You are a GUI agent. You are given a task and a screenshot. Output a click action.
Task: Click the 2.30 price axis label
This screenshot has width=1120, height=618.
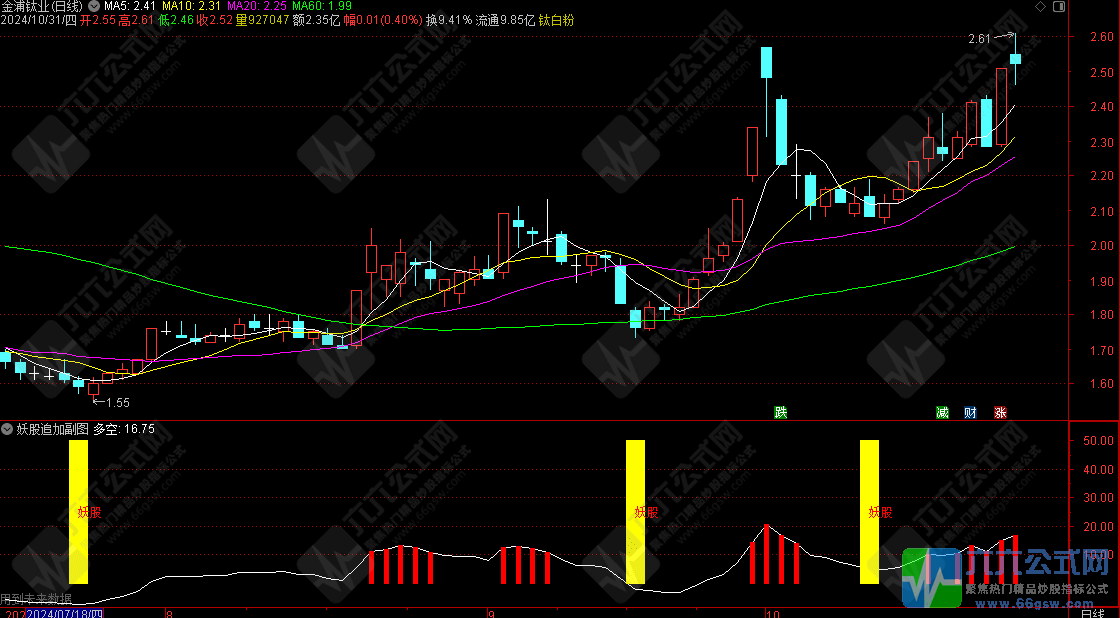(1102, 142)
